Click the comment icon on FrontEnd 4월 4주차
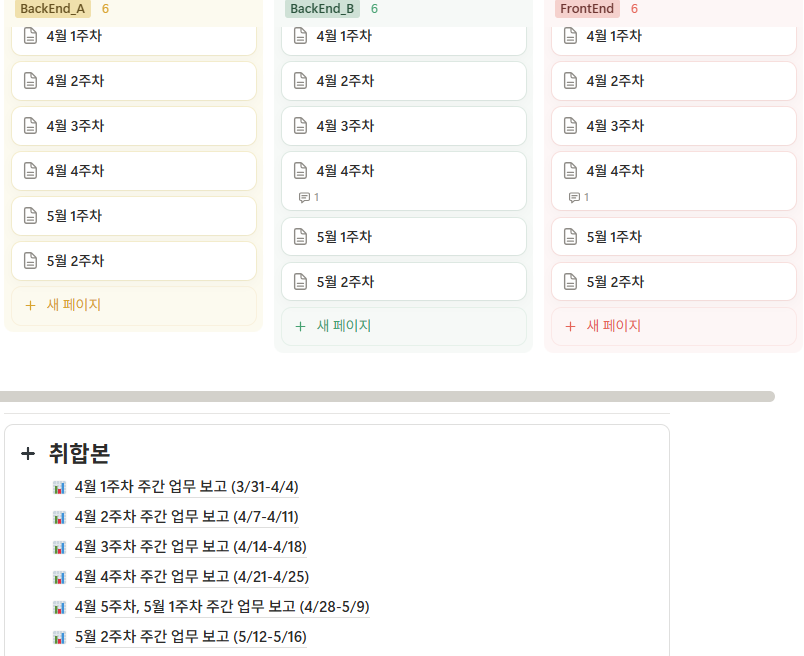The height and width of the screenshot is (656, 804). [x=574, y=197]
